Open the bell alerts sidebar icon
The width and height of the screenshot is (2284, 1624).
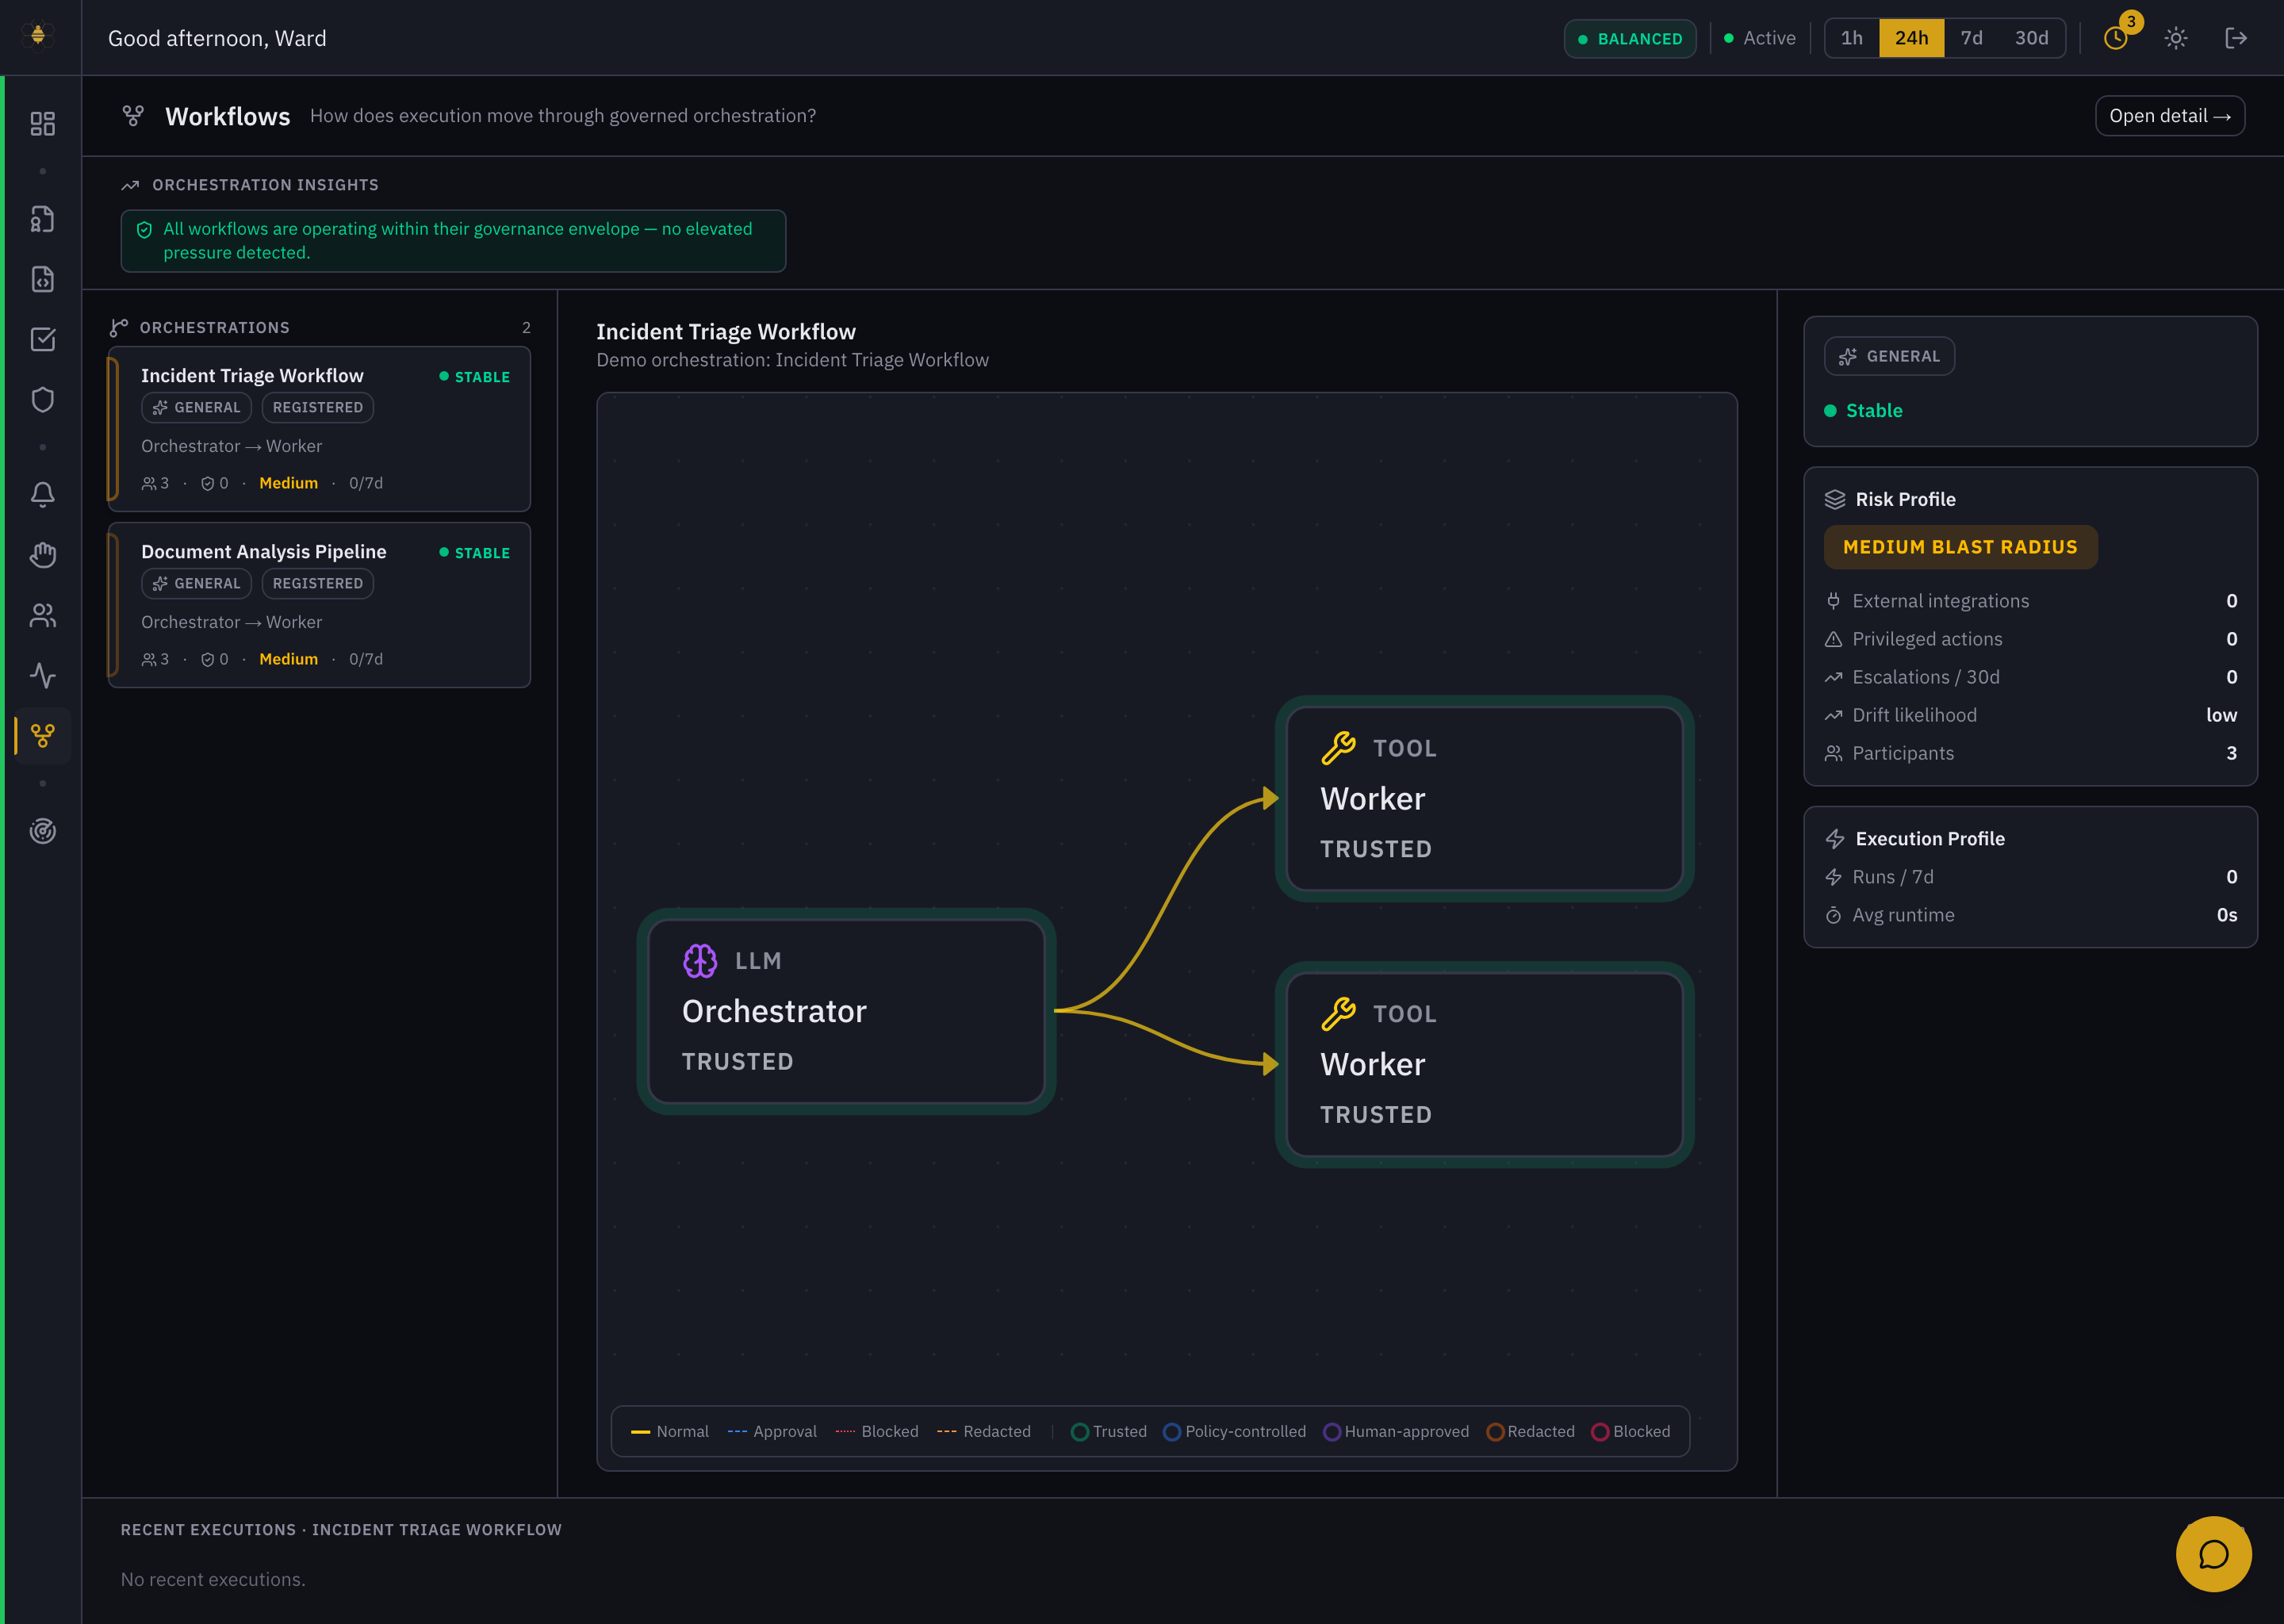(x=42, y=495)
